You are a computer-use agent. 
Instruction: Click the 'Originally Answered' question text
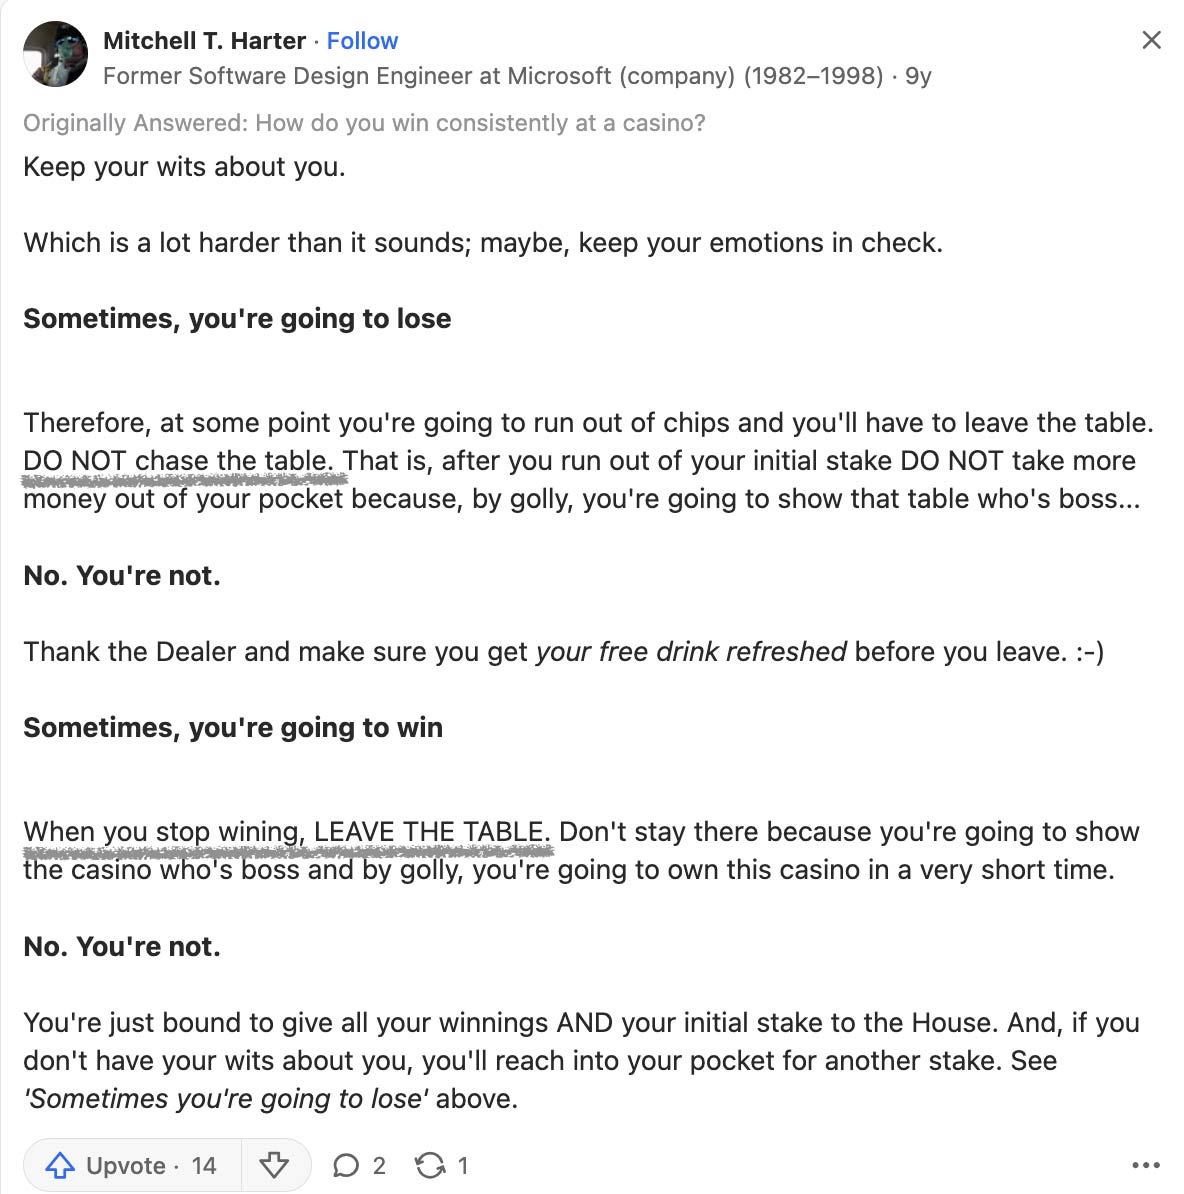click(x=364, y=123)
